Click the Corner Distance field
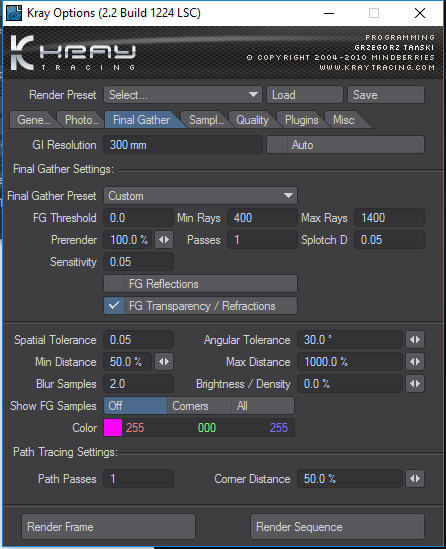The image size is (446, 549). point(350,479)
